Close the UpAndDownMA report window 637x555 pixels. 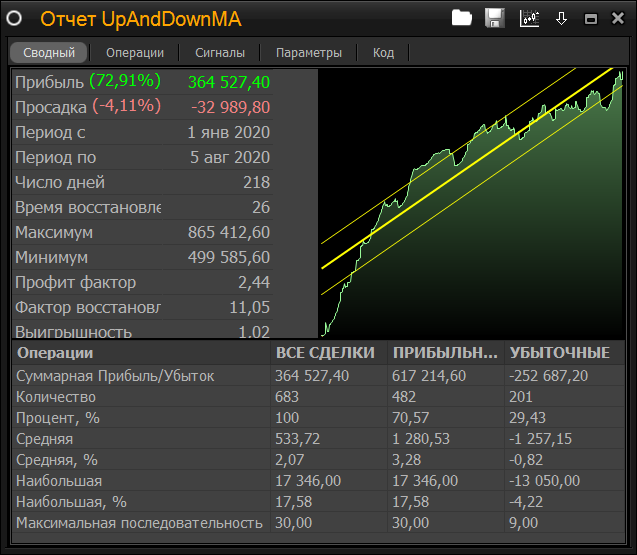point(617,19)
